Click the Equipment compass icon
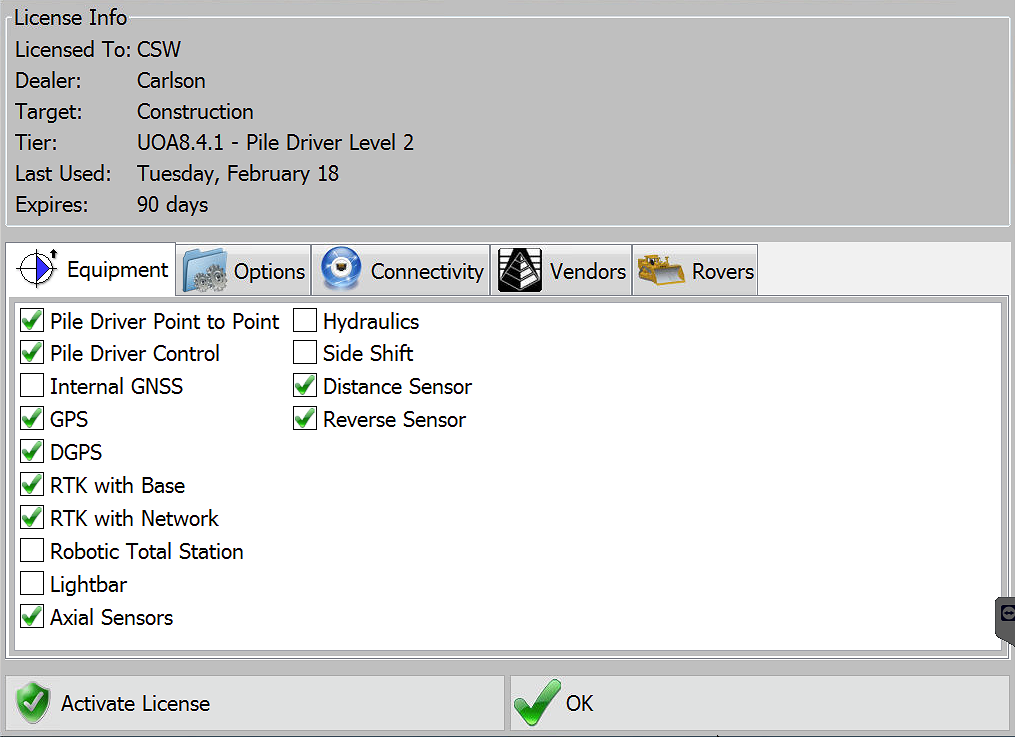The width and height of the screenshot is (1015, 737). coord(37,269)
